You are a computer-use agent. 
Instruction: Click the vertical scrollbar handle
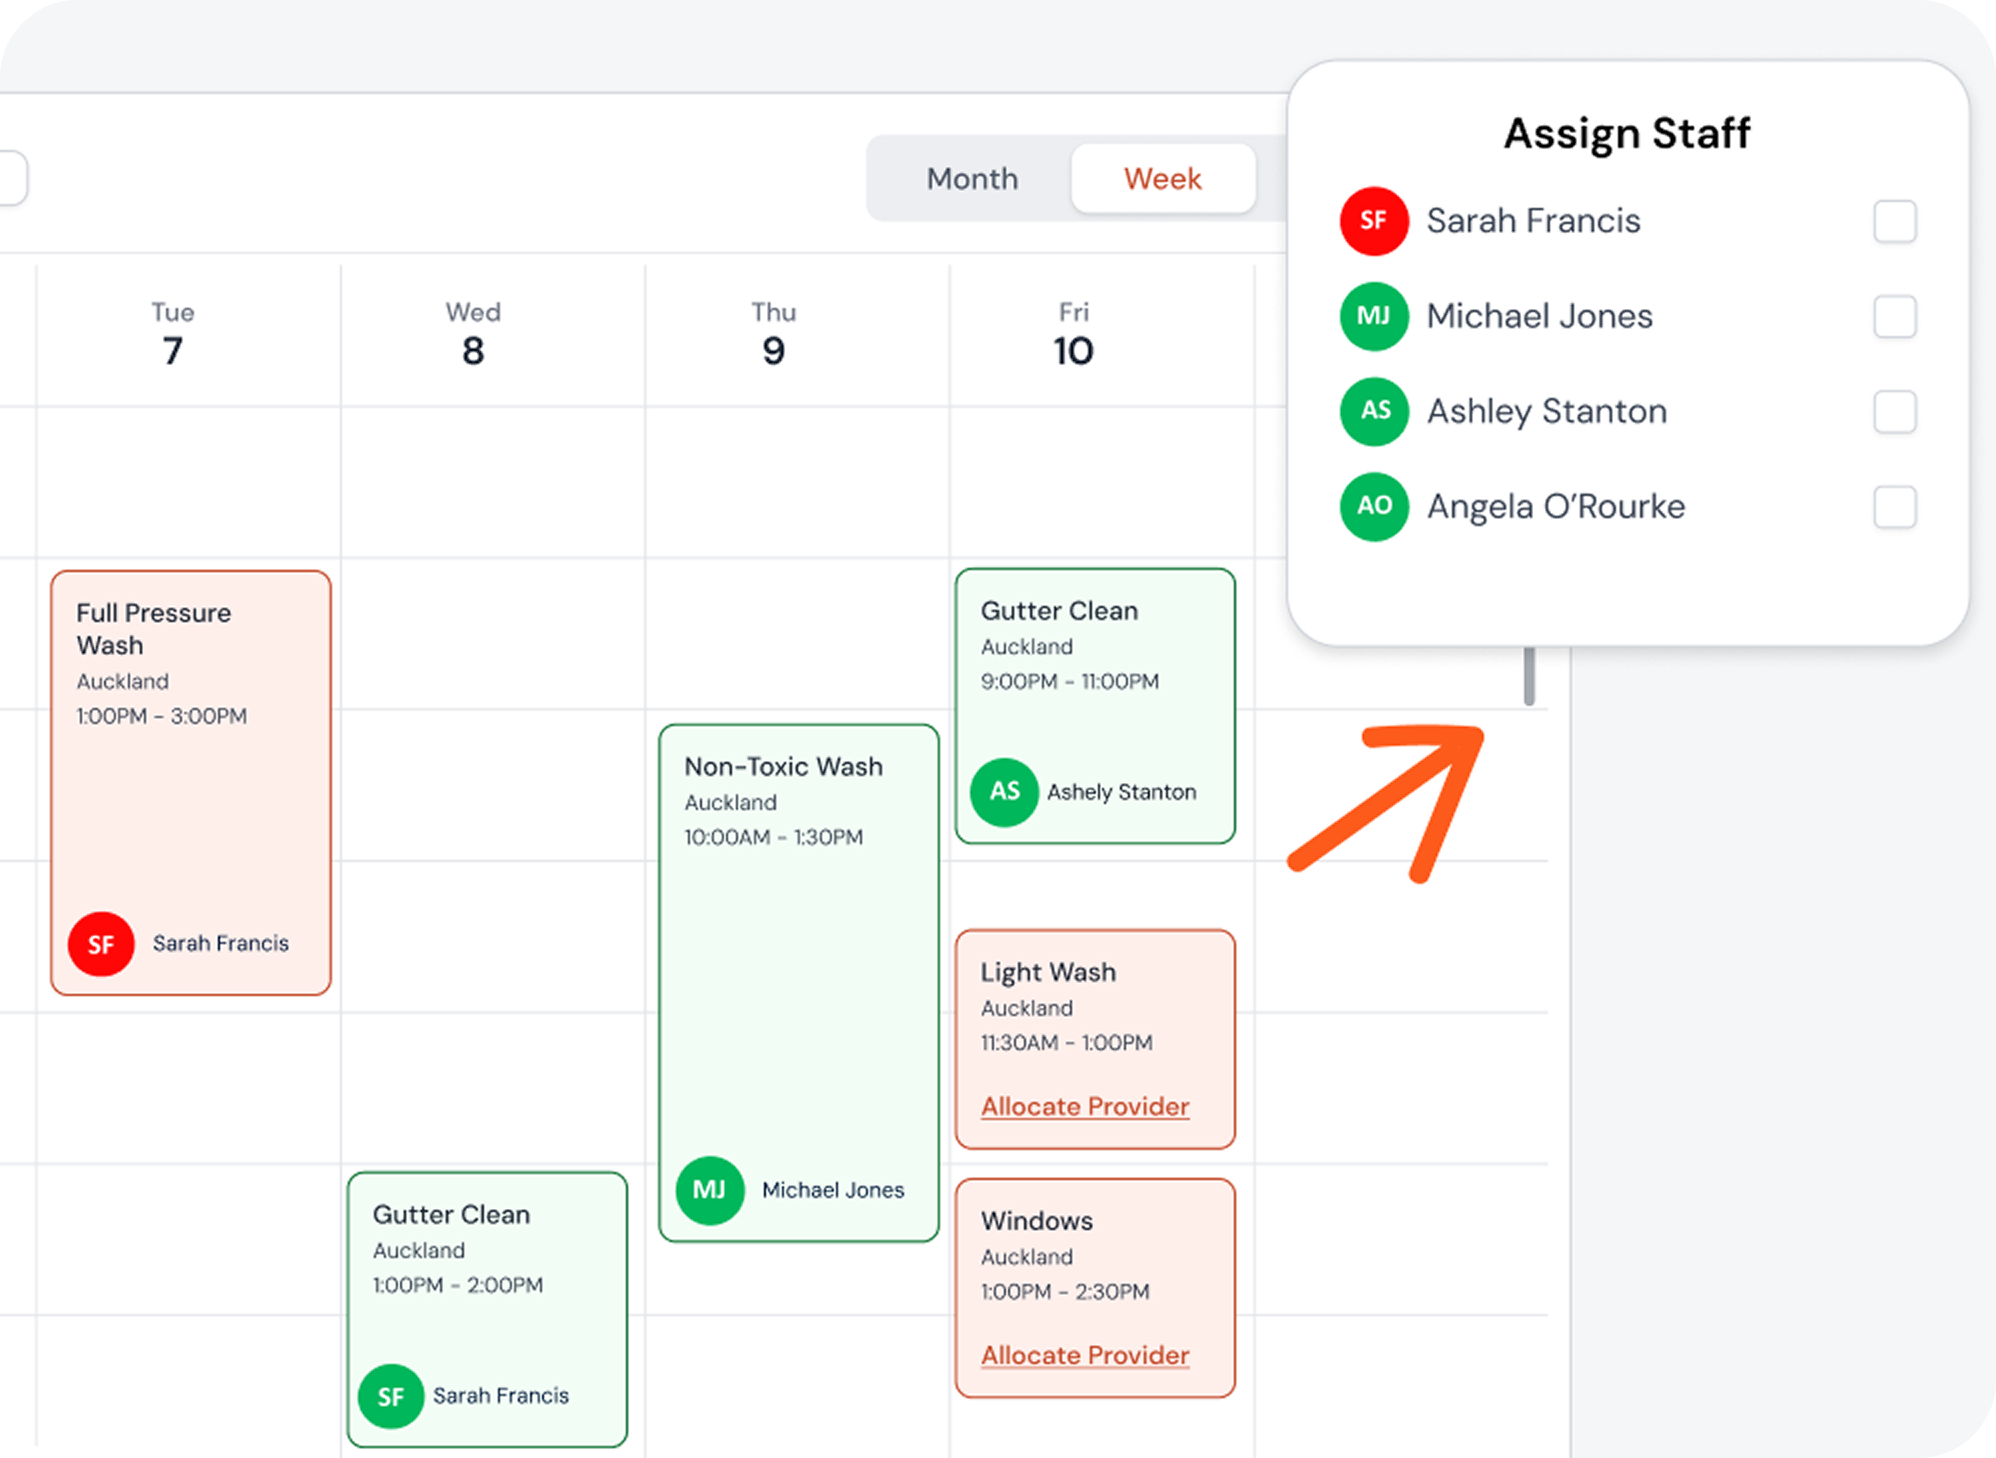1528,677
